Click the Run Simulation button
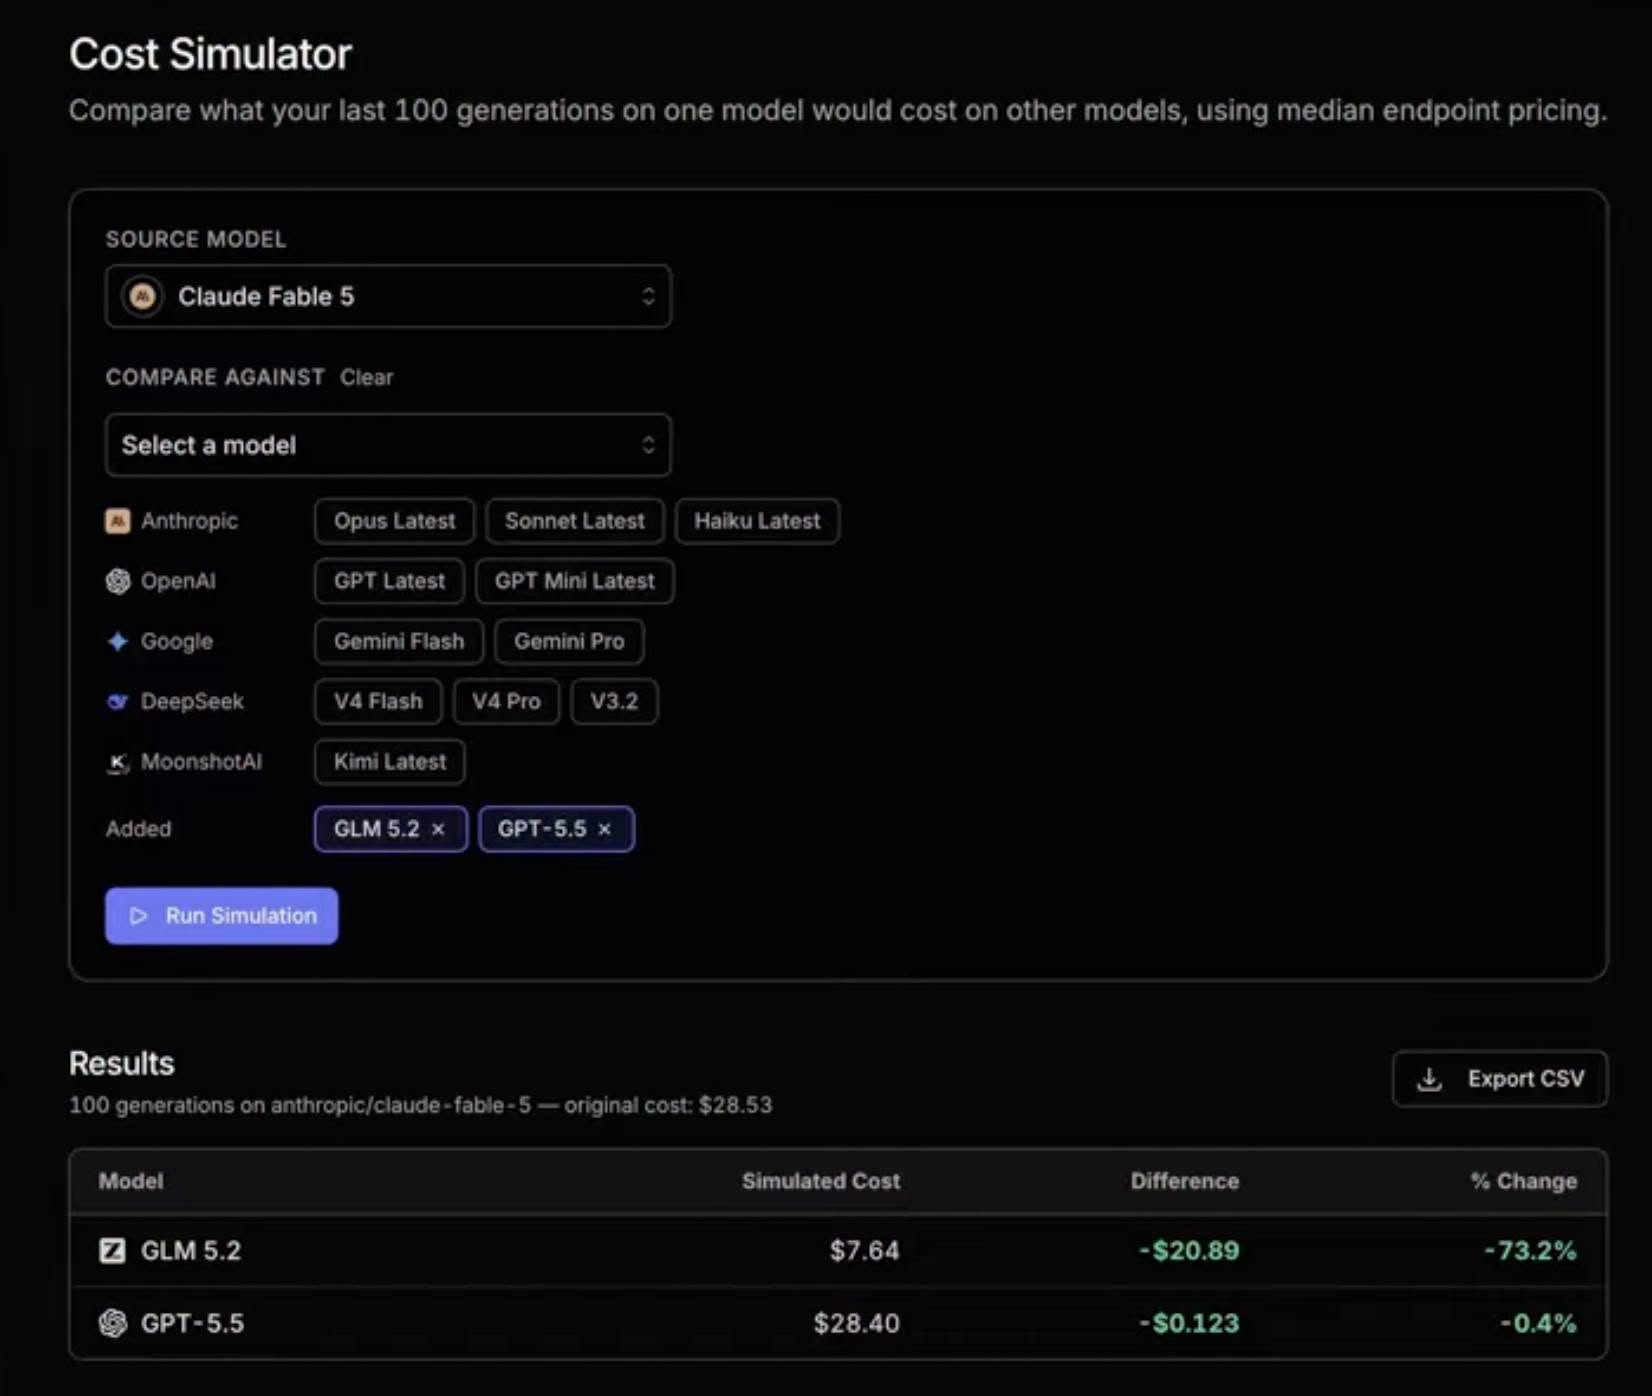The height and width of the screenshot is (1396, 1652). tap(221, 916)
